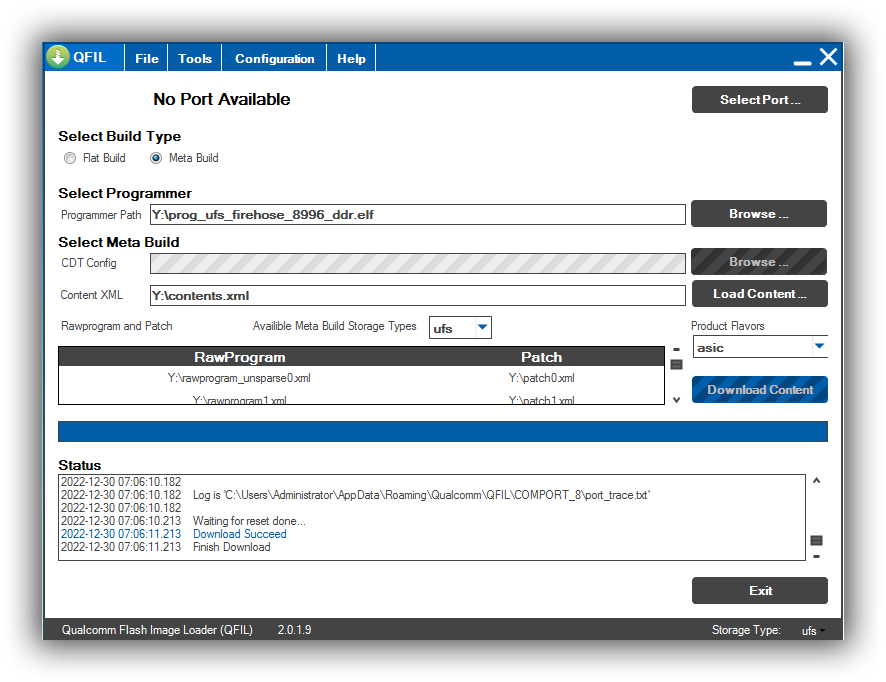The width and height of the screenshot is (886, 682).
Task: Click the Exit button
Action: pyautogui.click(x=759, y=590)
